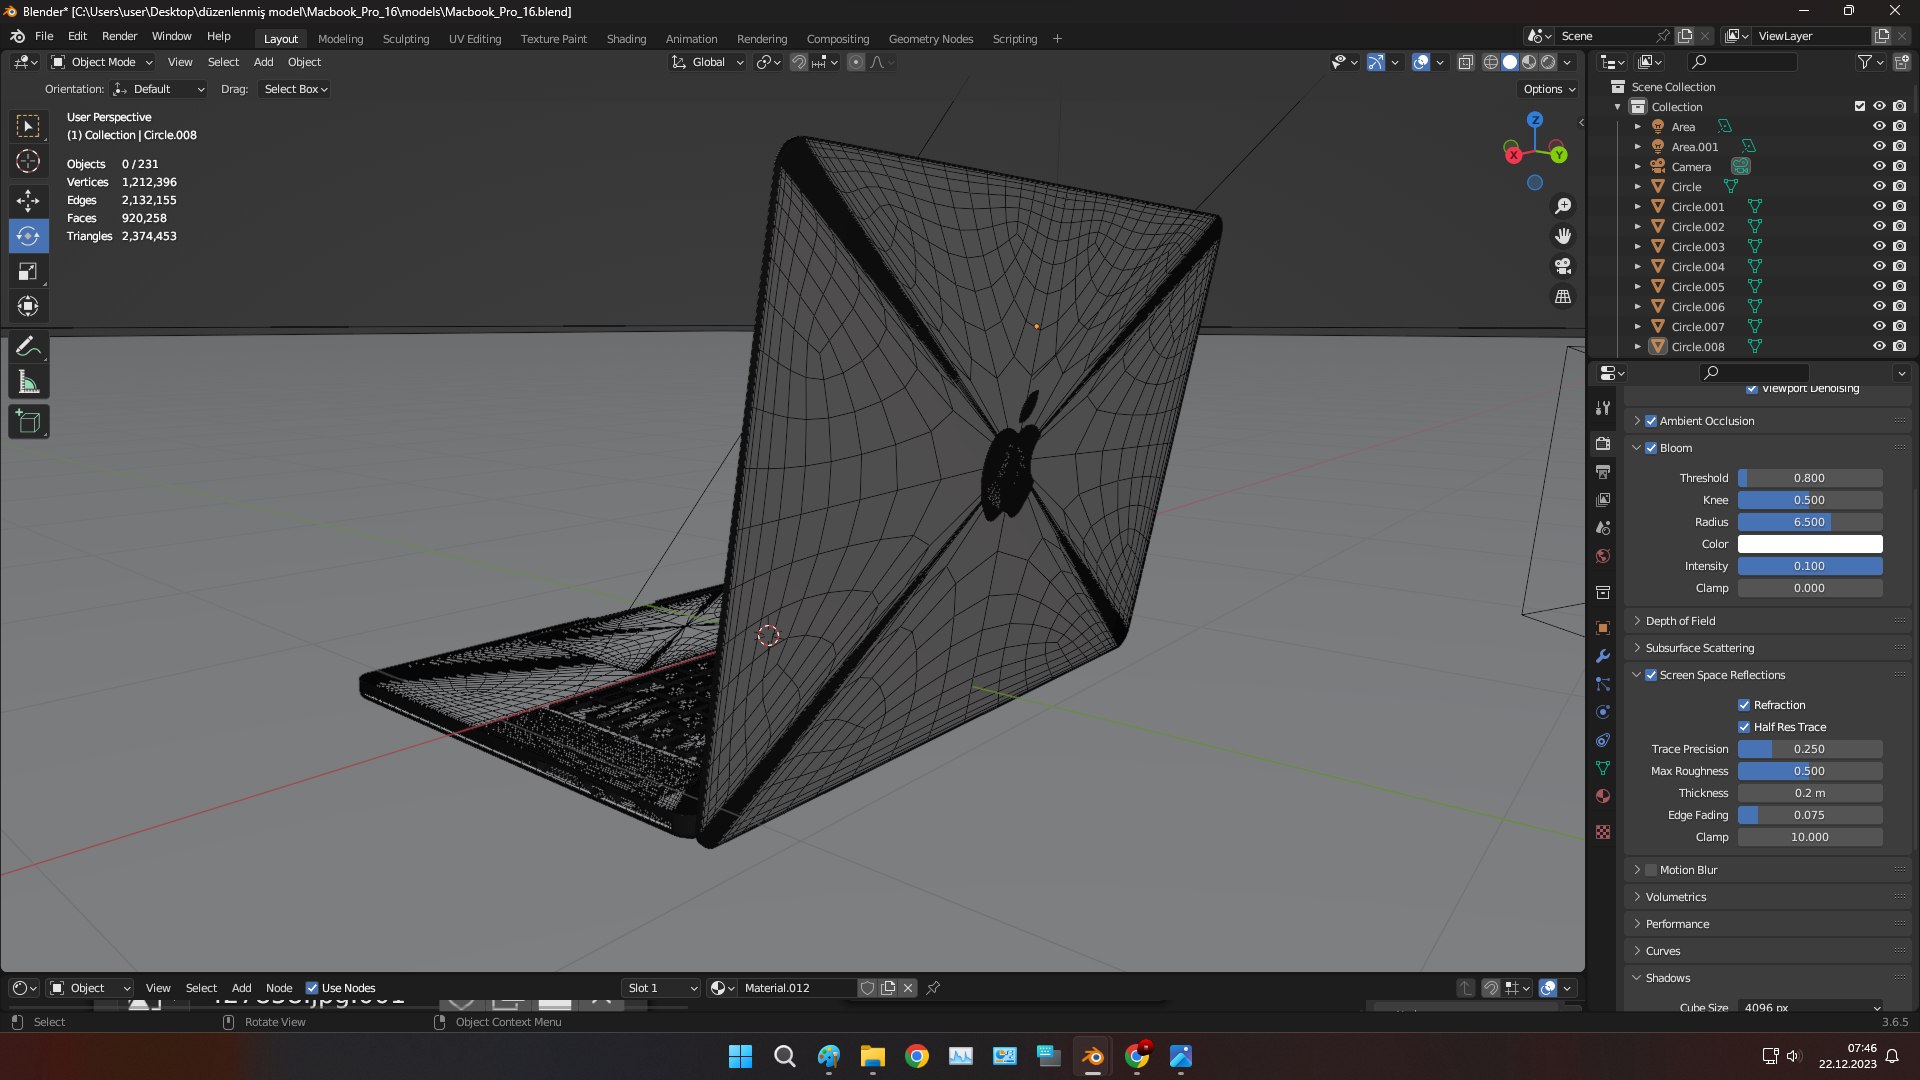The height and width of the screenshot is (1080, 1920).
Task: Select the Transform tool
Action: point(28,306)
